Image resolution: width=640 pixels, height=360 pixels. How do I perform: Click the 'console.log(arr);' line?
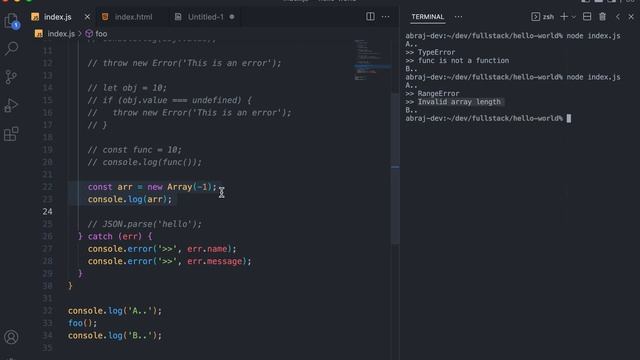(x=130, y=199)
